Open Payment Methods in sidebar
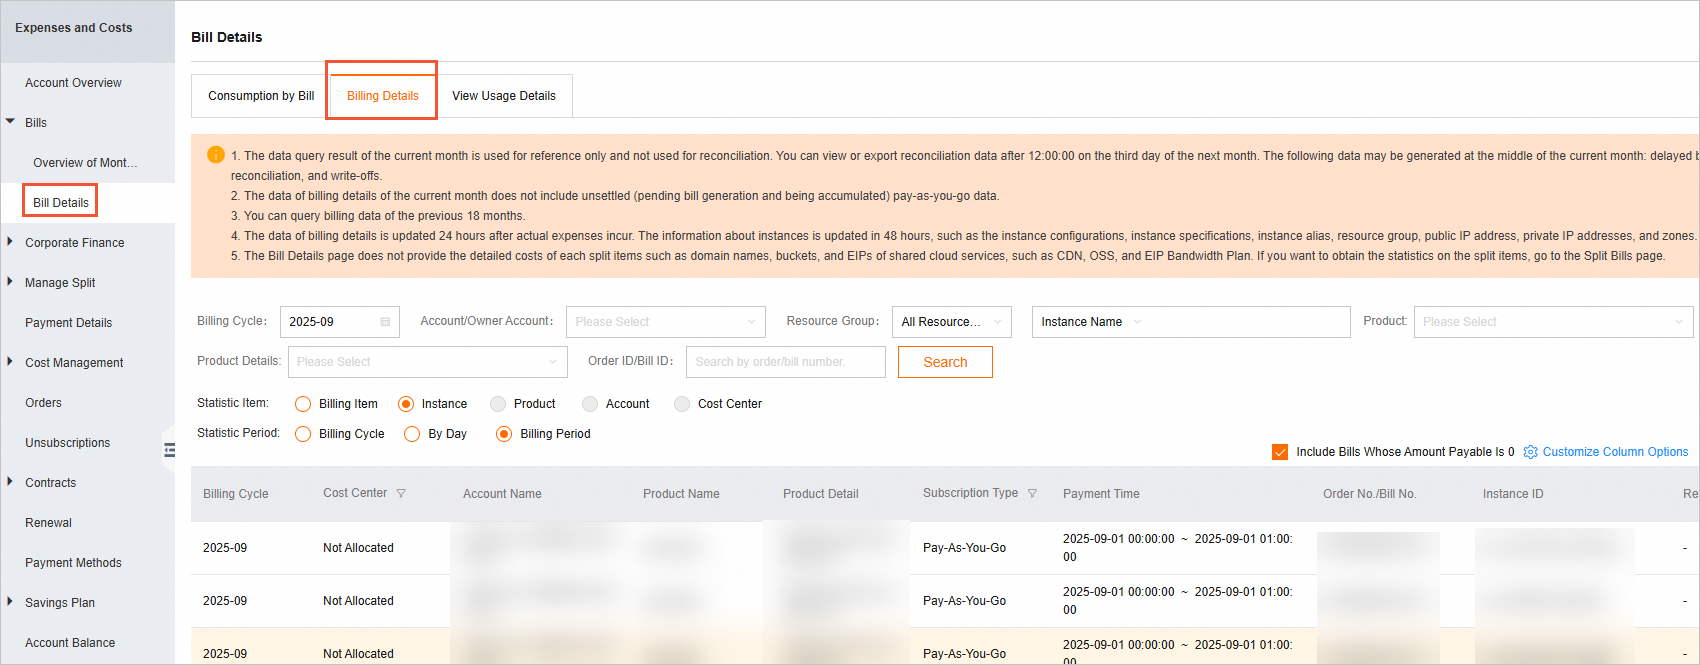 (73, 563)
